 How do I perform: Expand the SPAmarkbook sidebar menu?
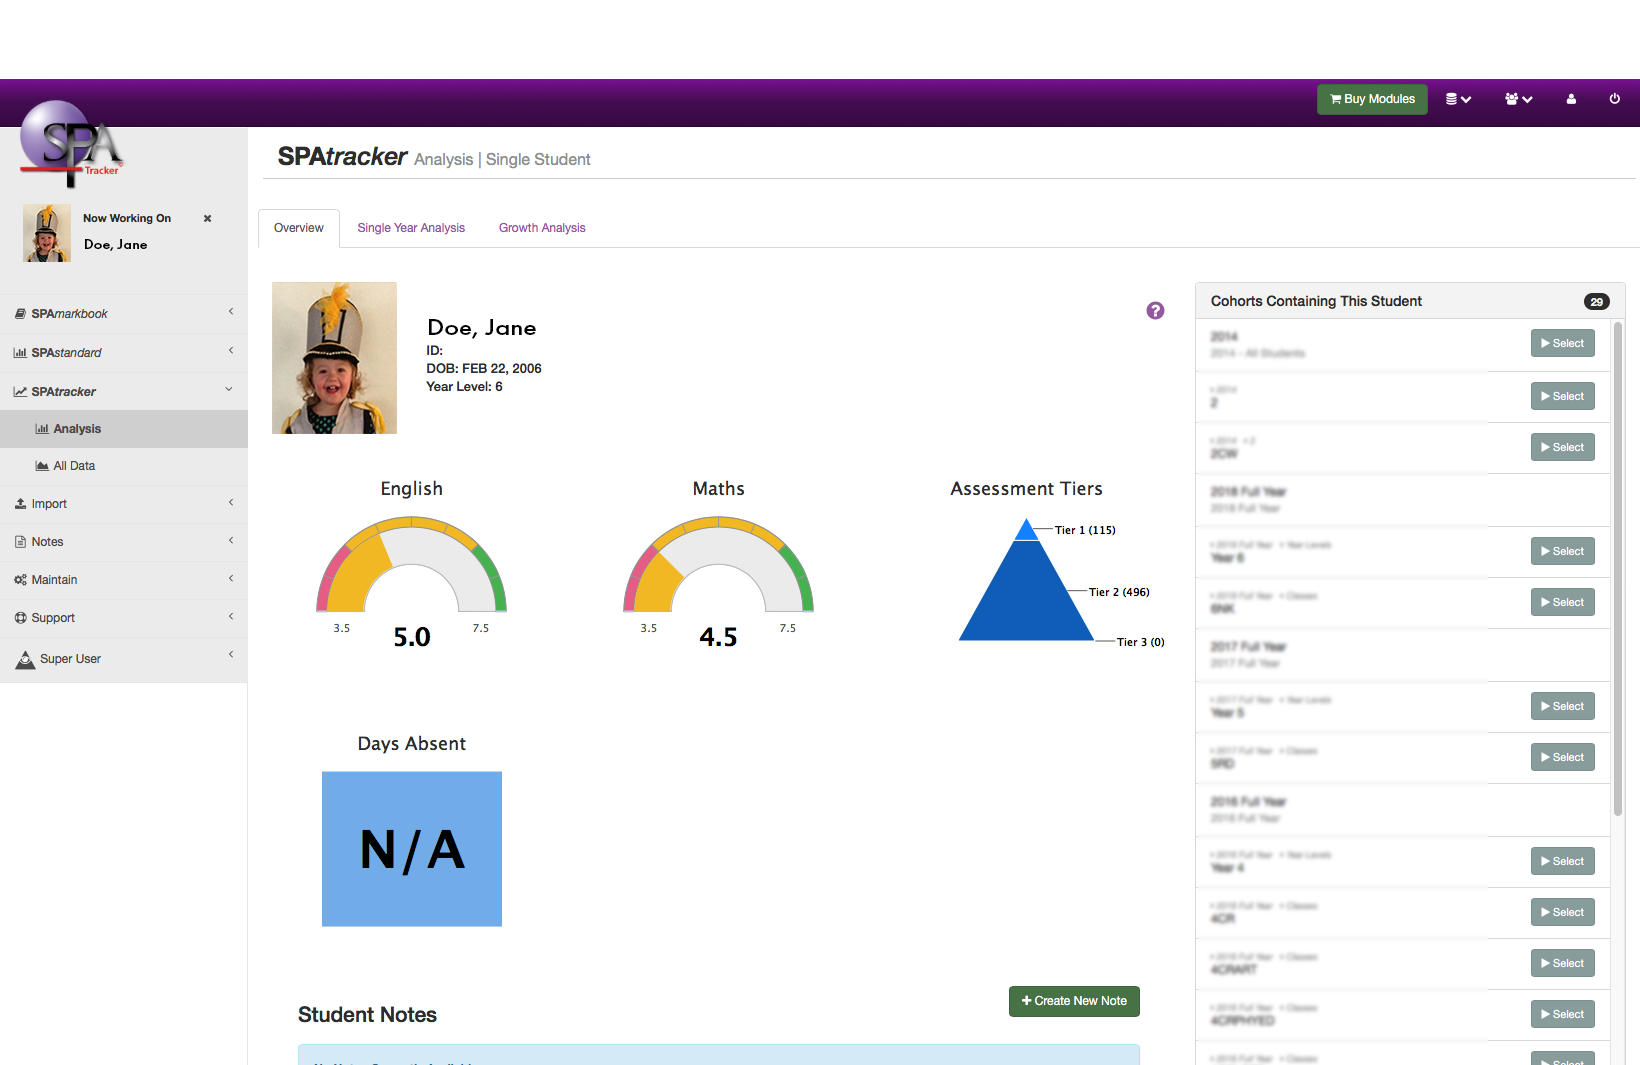(124, 314)
